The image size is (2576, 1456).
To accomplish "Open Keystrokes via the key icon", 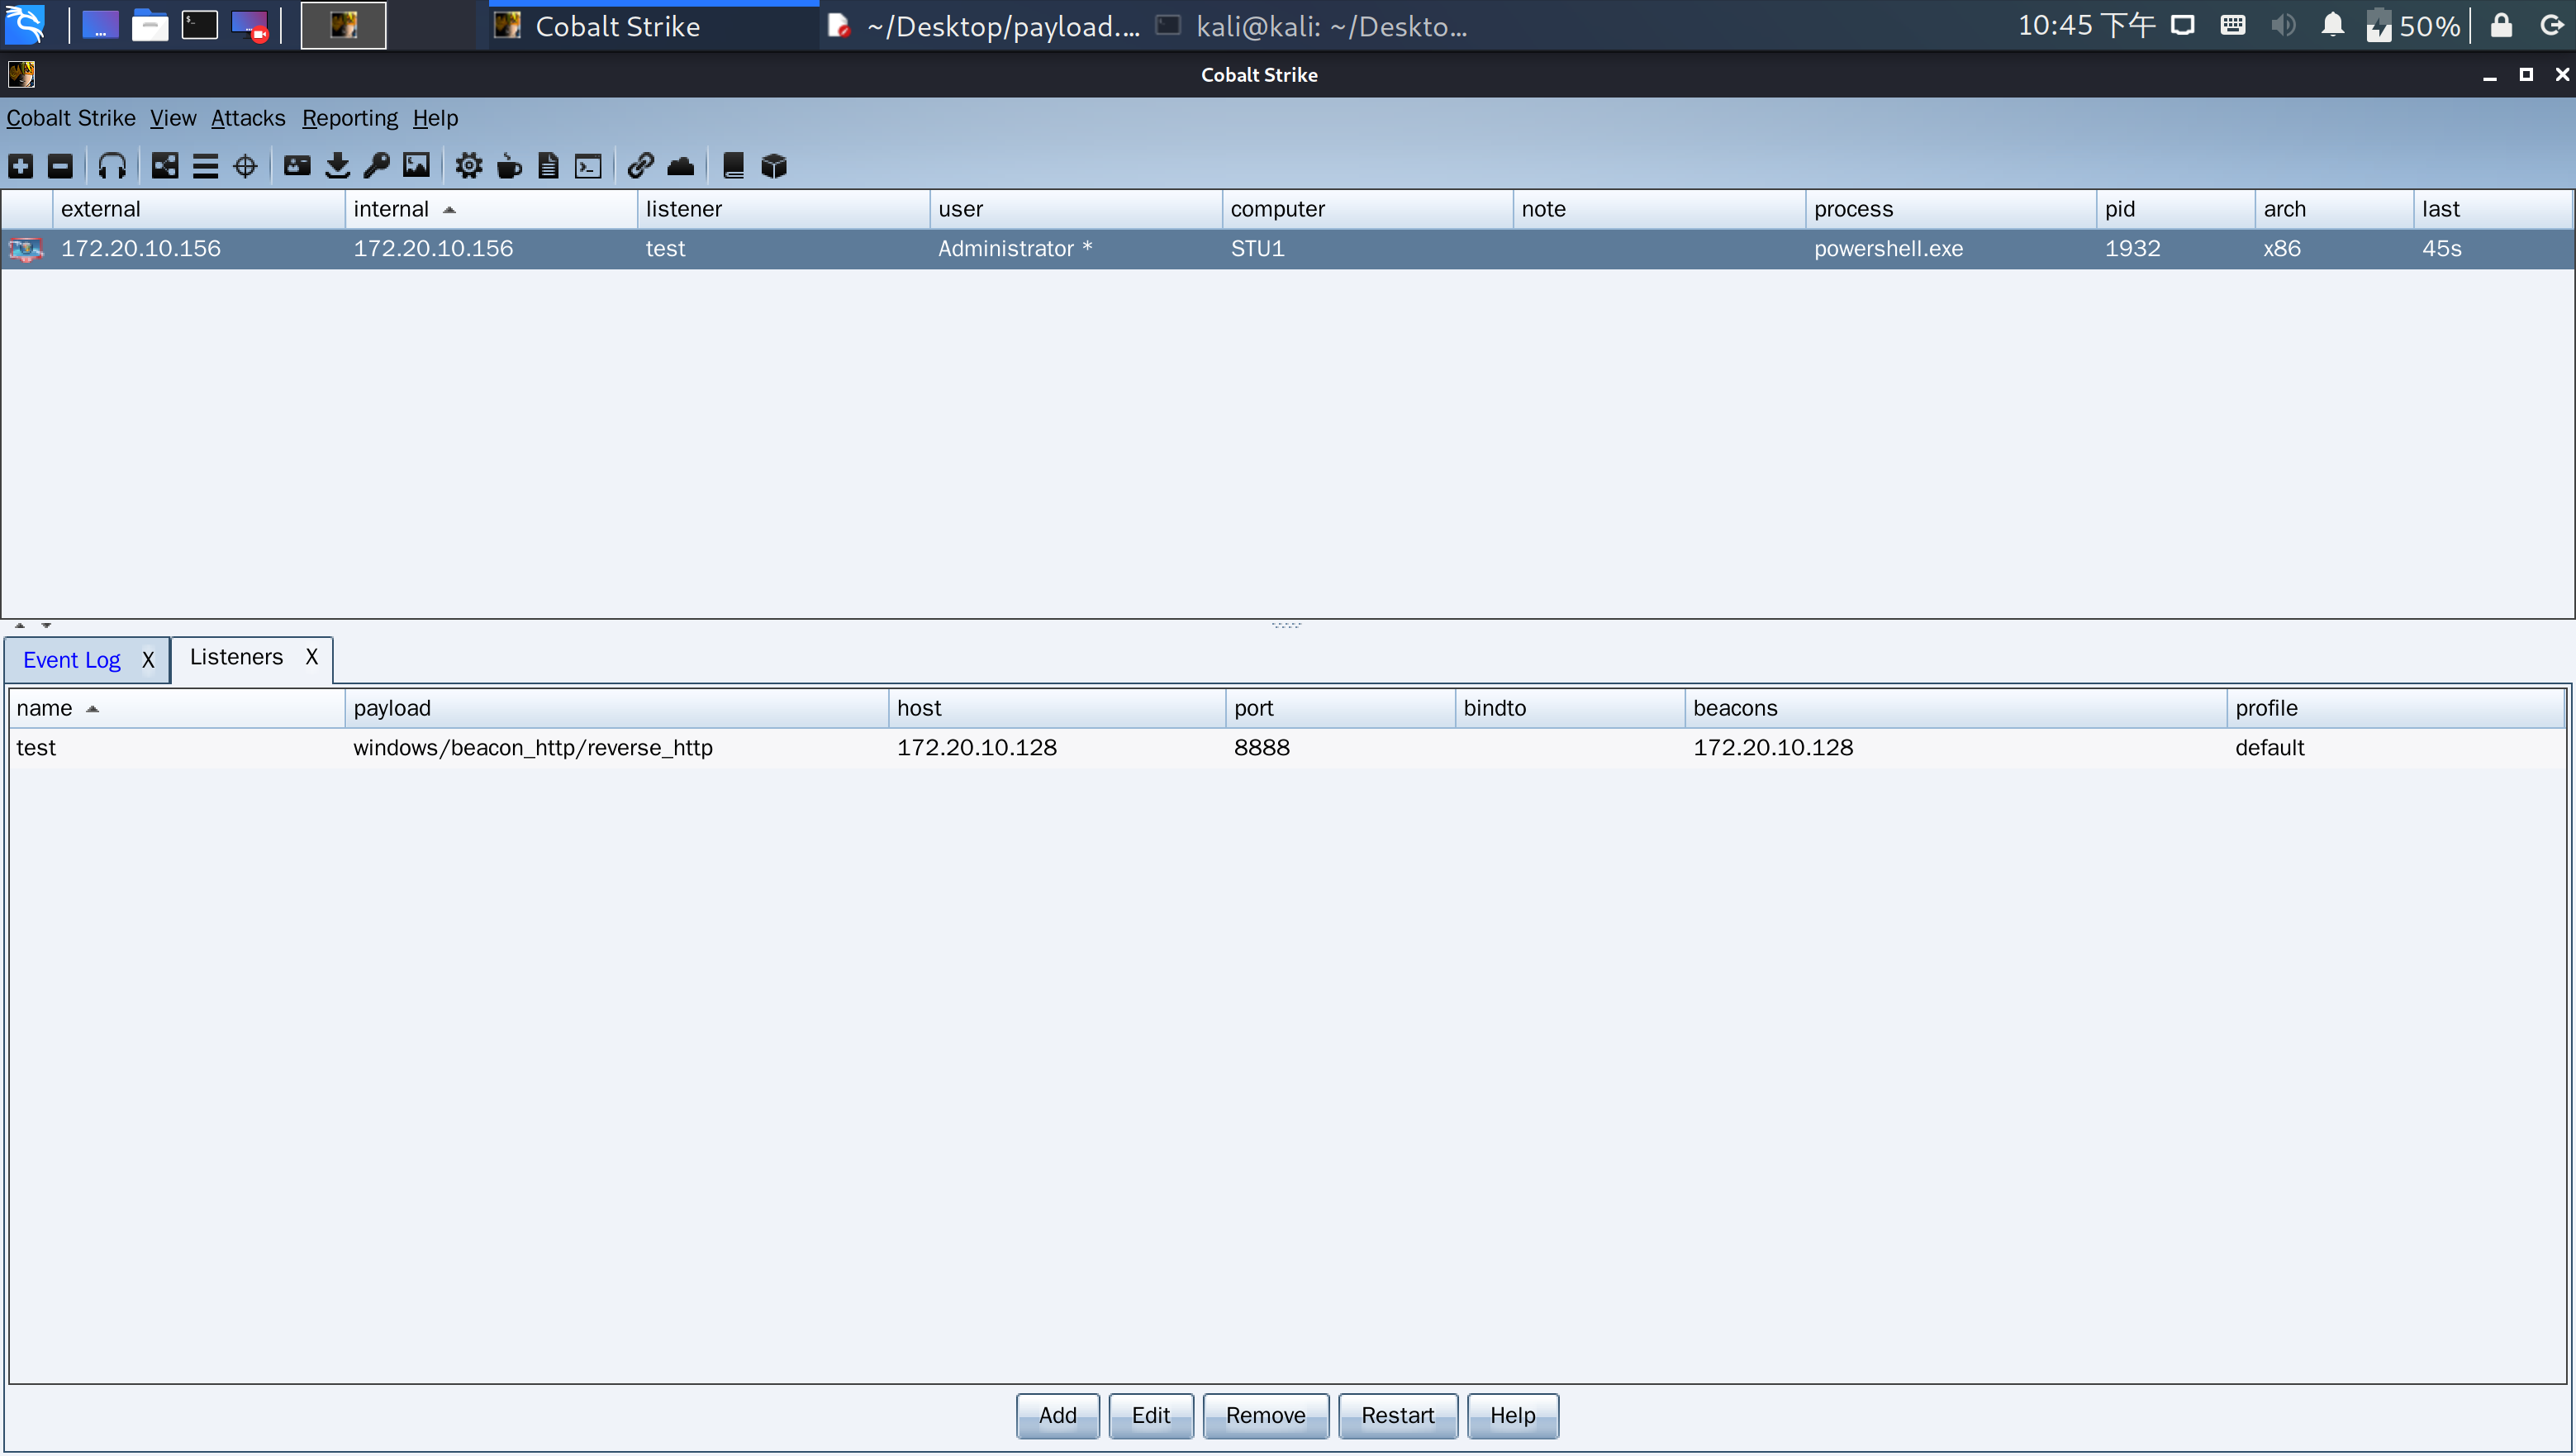I will [377, 166].
